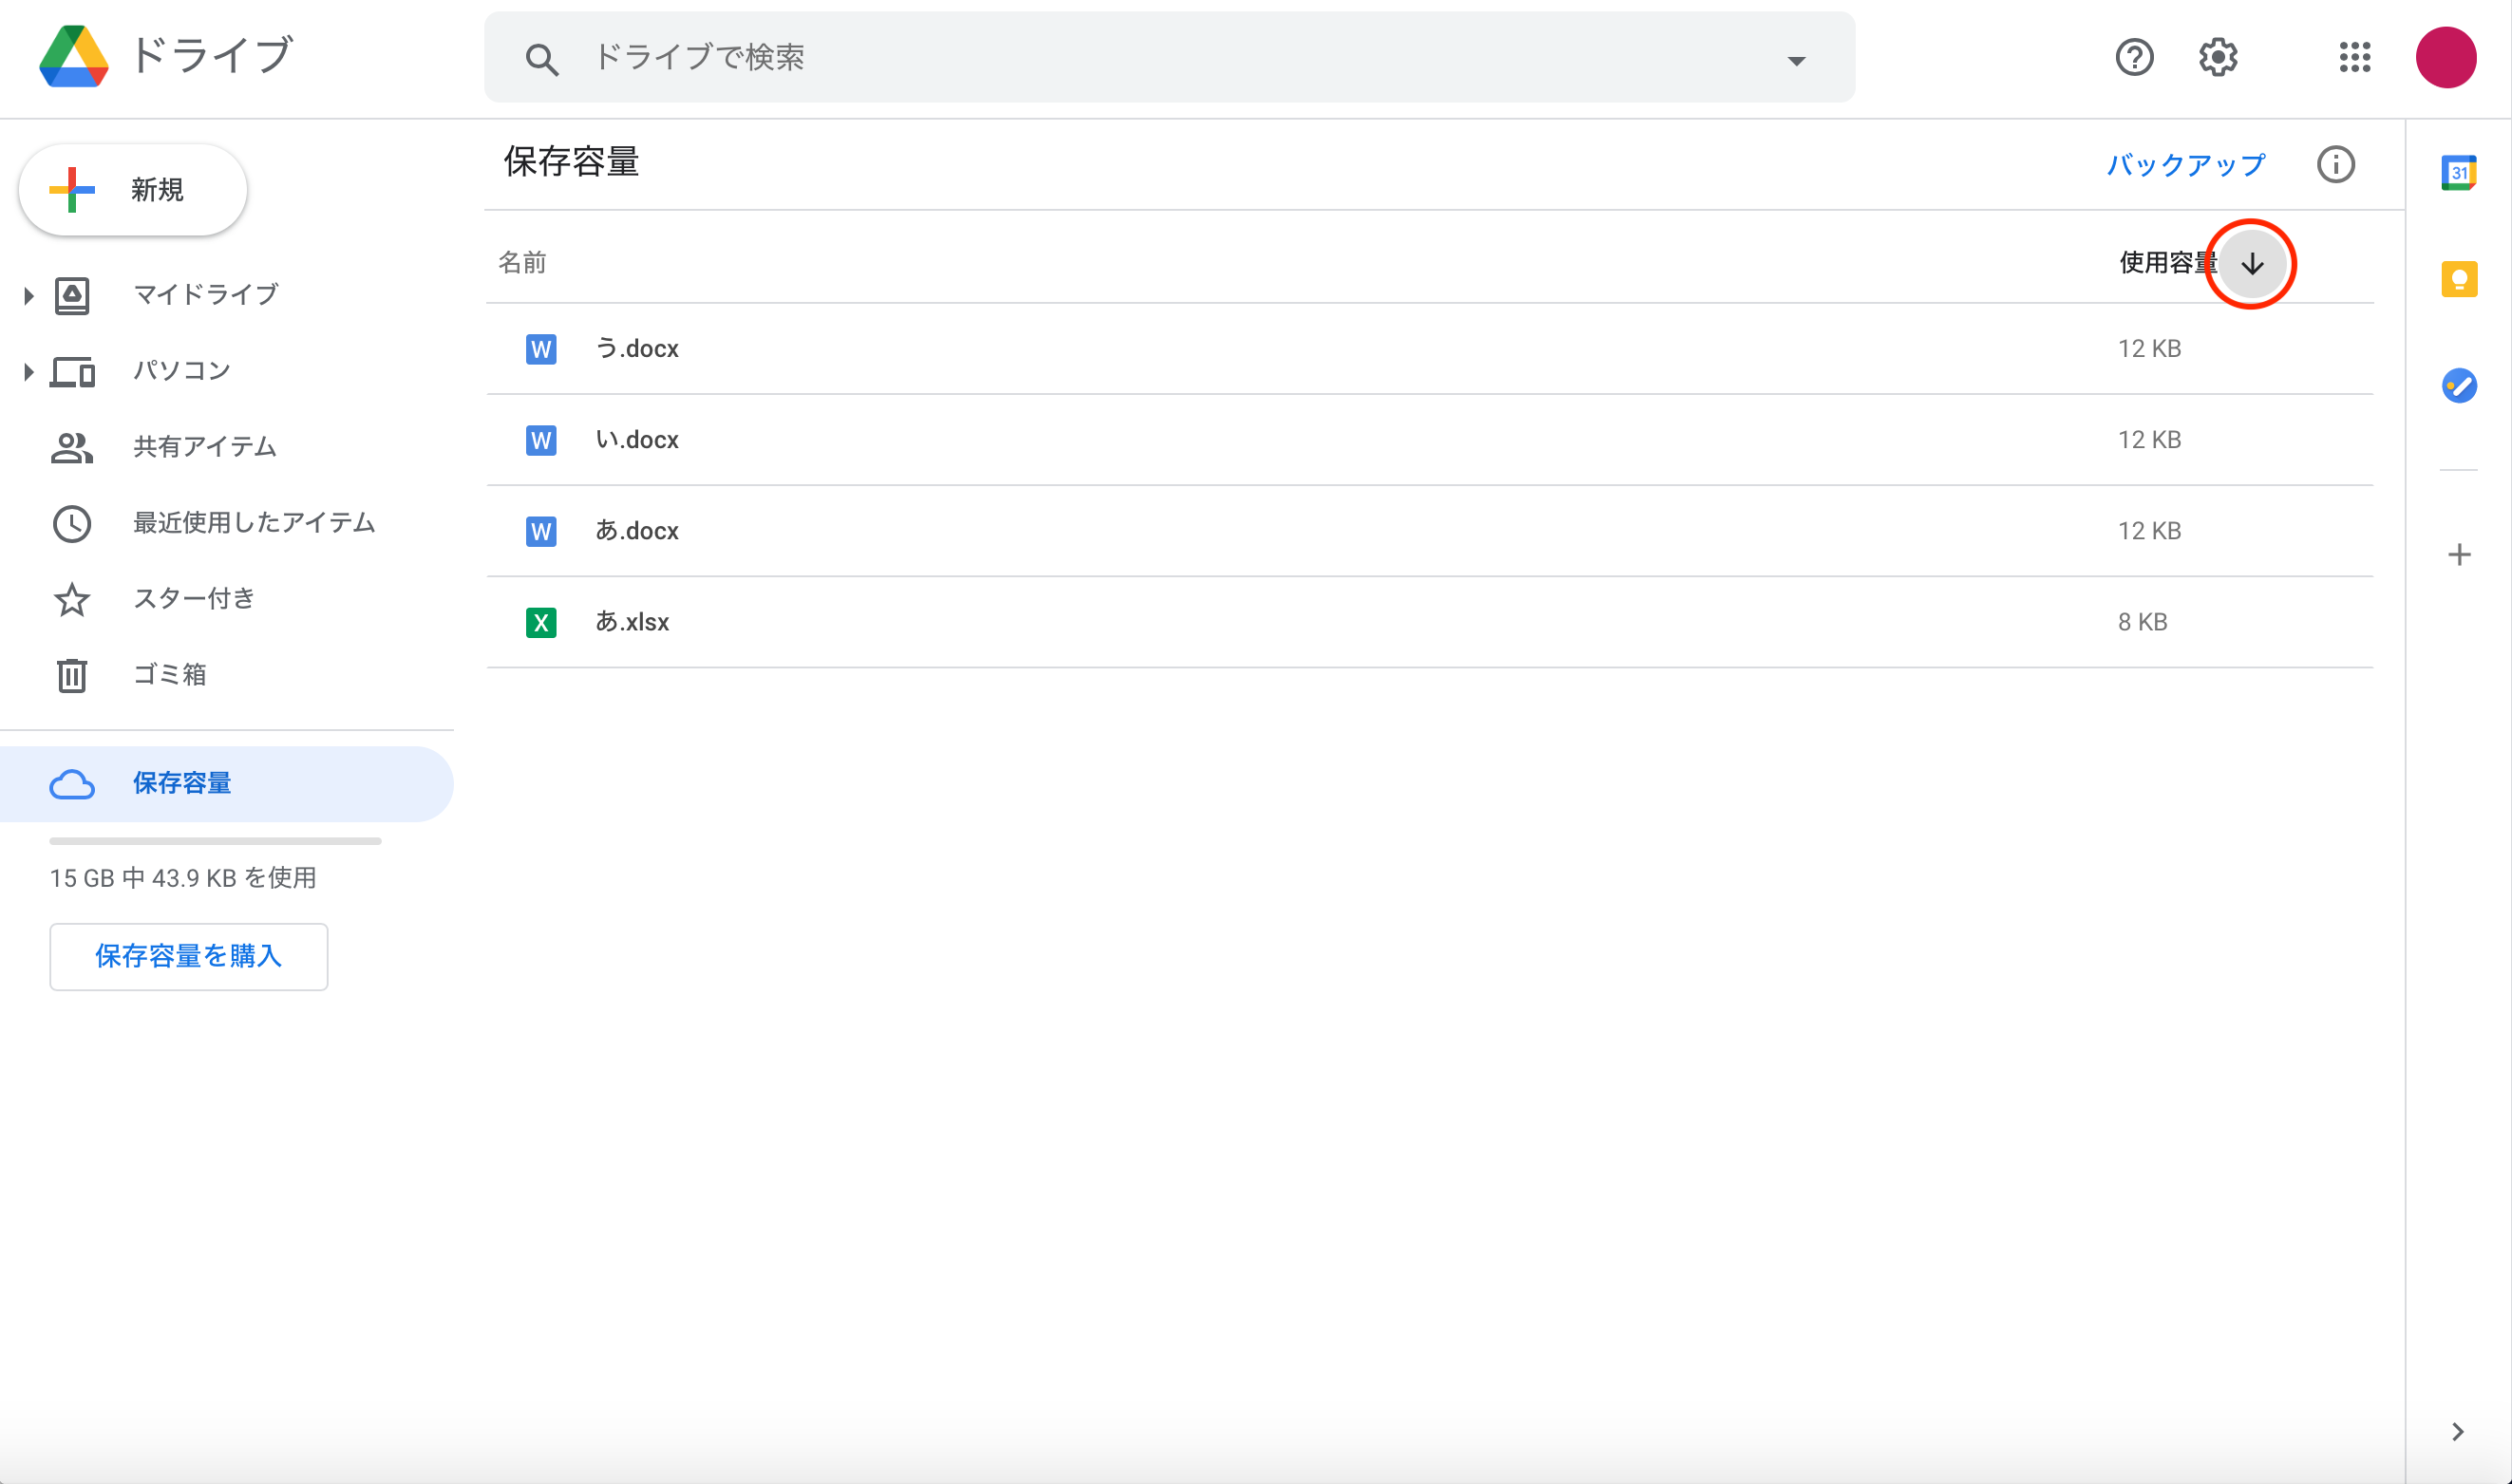Image resolution: width=2512 pixels, height=1484 pixels.
Task: Focus the ドライブで検索 search field
Action: 1170,57
